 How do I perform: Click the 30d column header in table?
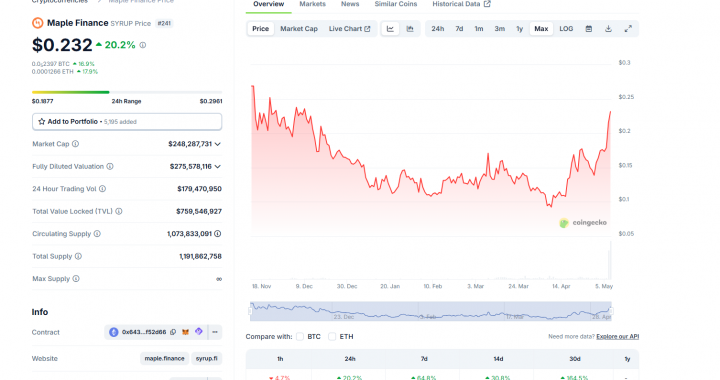click(x=575, y=359)
